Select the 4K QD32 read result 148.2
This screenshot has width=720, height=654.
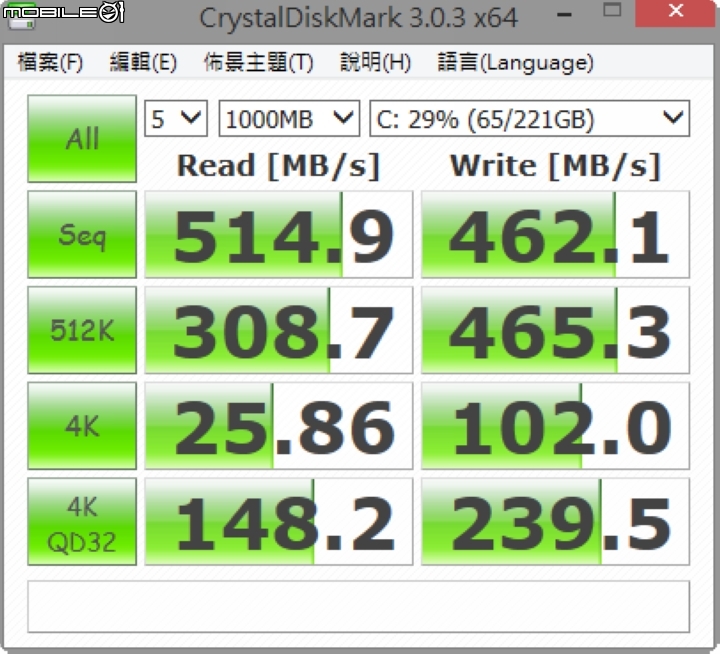[279, 521]
